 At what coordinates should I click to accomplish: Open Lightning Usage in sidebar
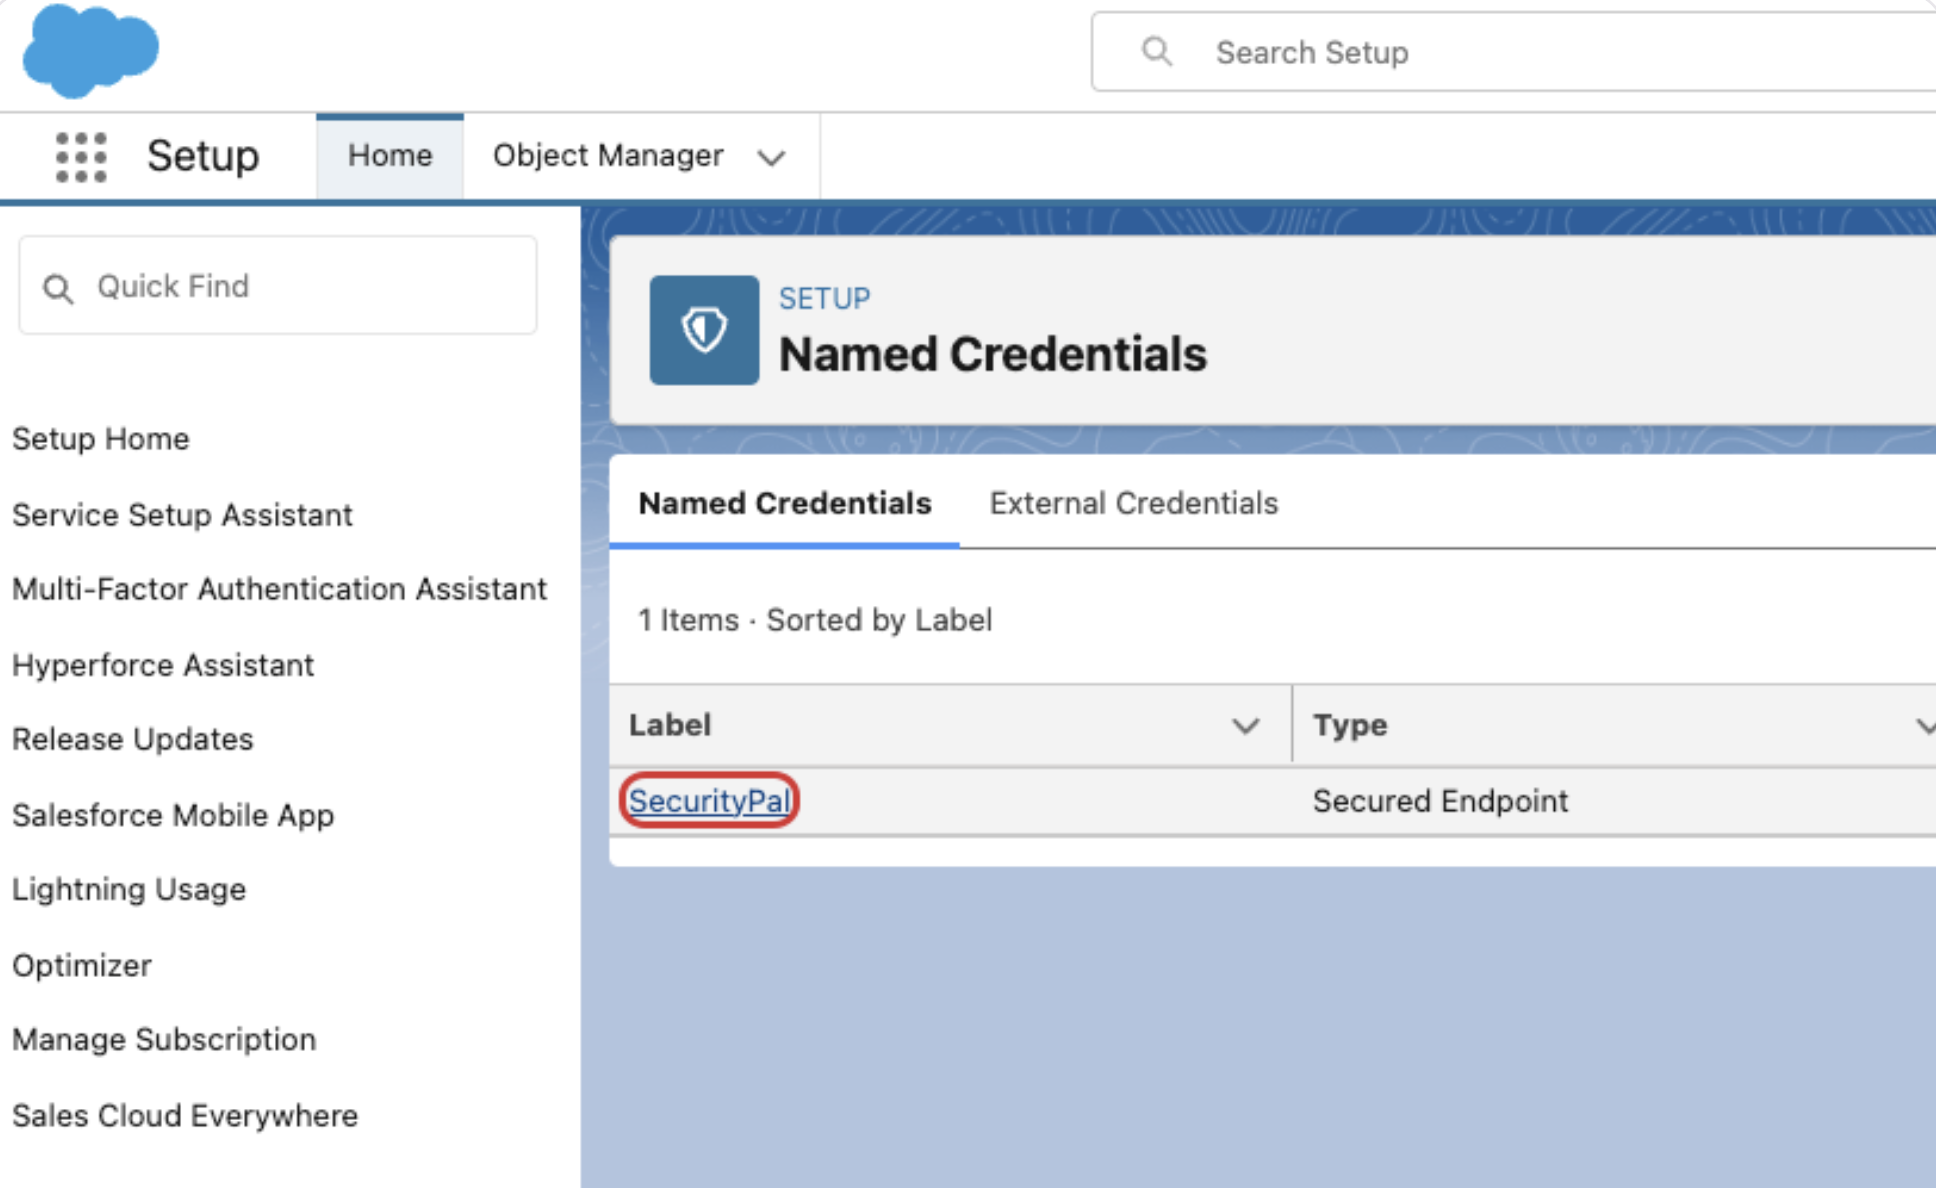129,889
